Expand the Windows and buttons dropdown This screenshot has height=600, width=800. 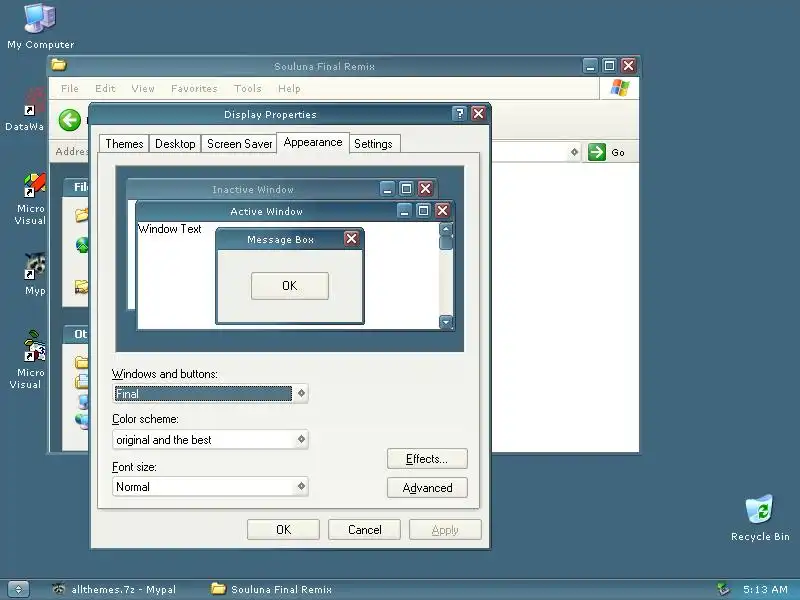(x=301, y=393)
